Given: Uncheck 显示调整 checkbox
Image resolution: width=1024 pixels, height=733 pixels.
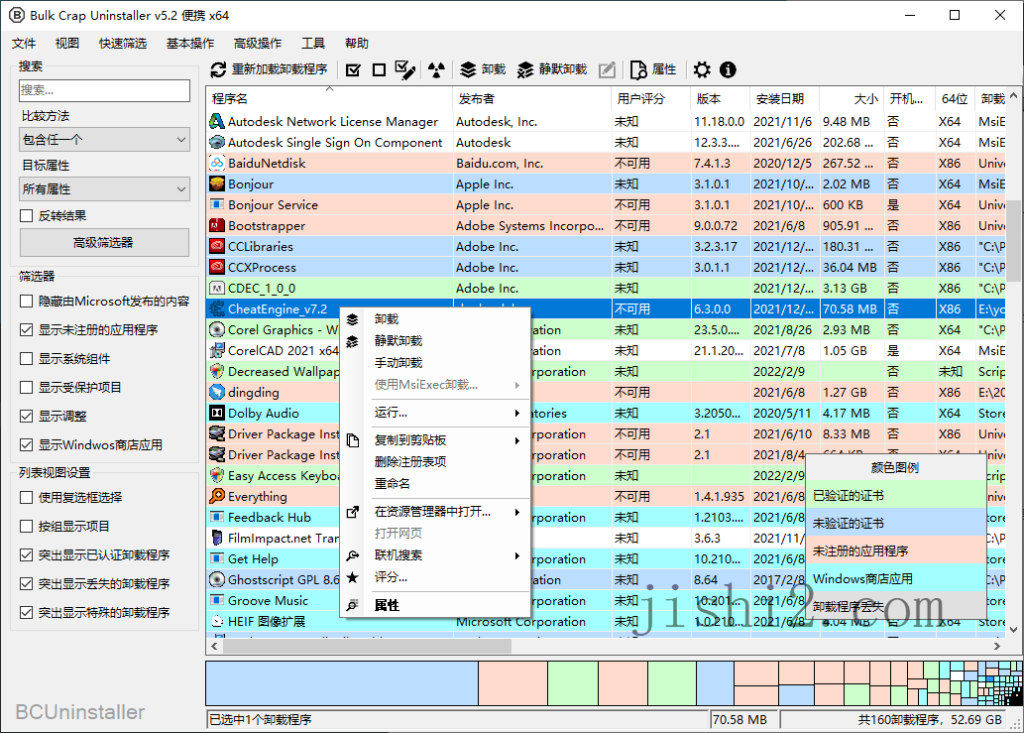Looking at the screenshot, I should [x=27, y=416].
